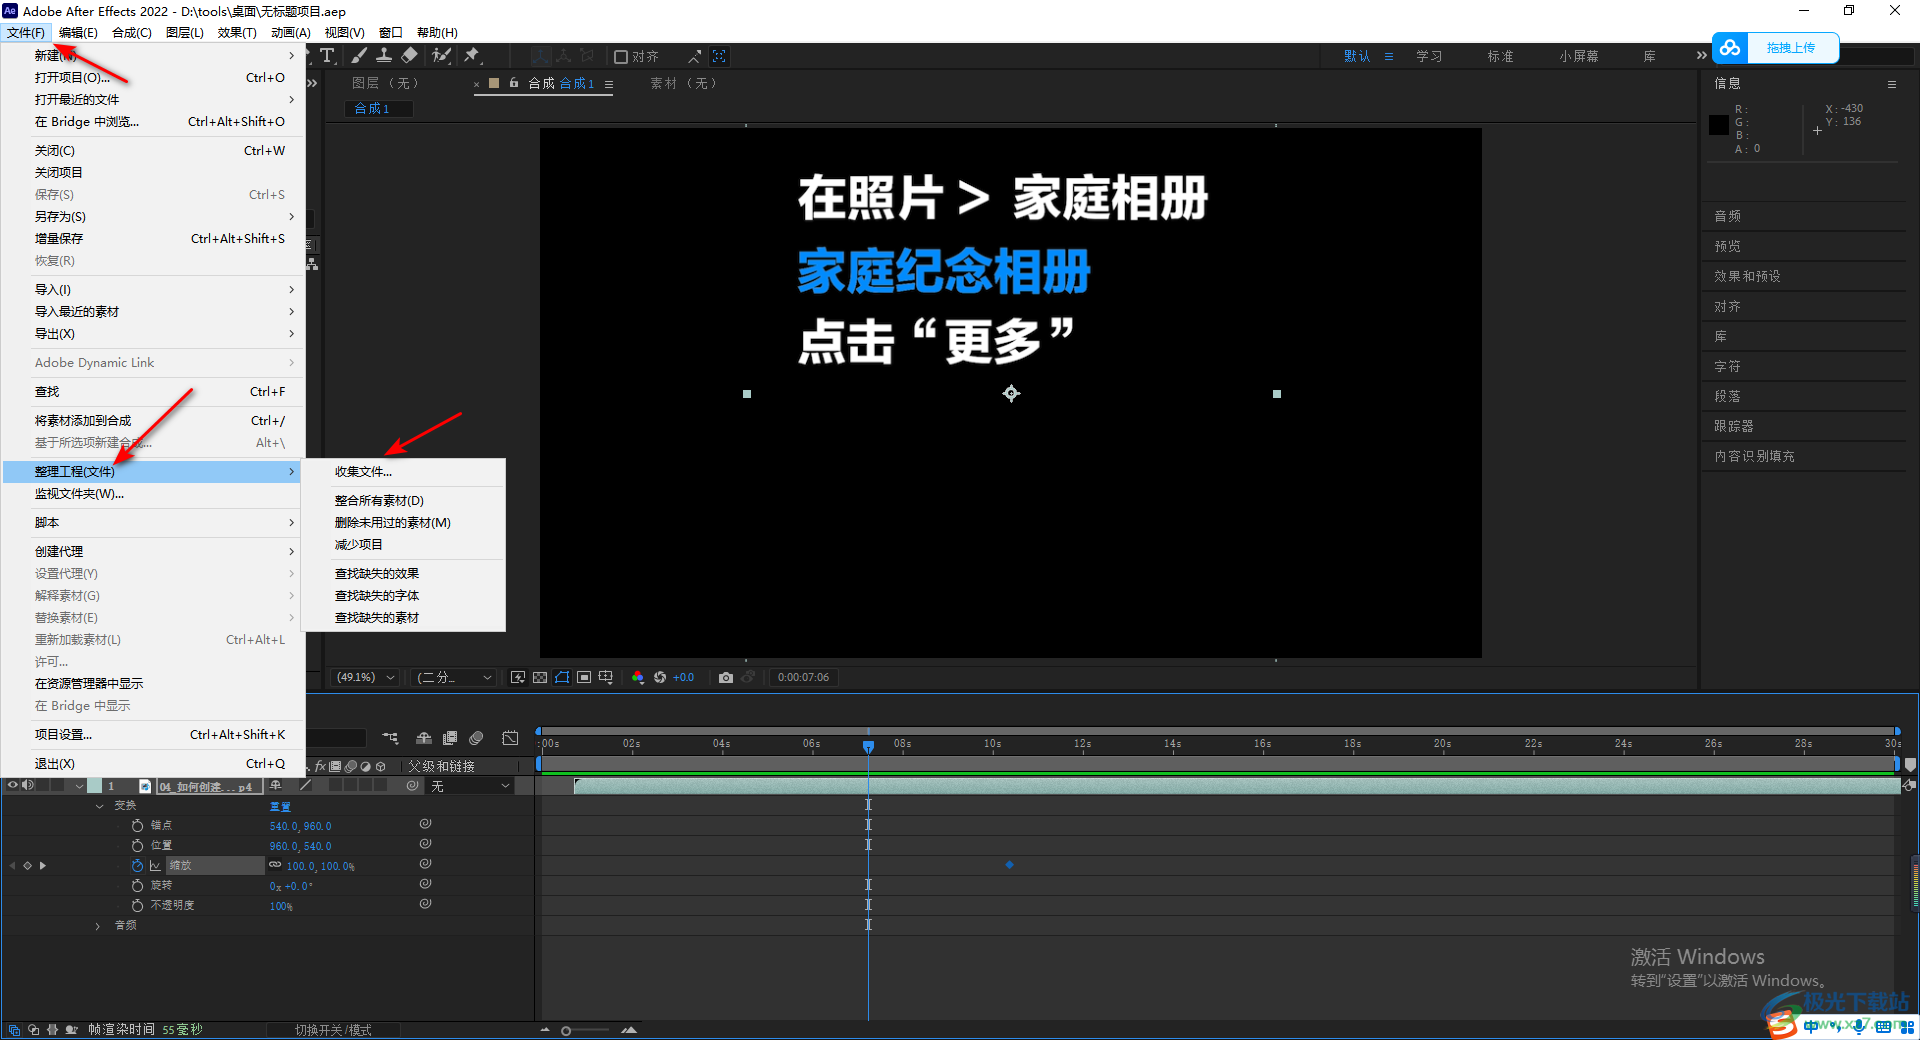Toggle stopwatch for 缩放 property
Viewport: 1920px width, 1040px height.
137,866
